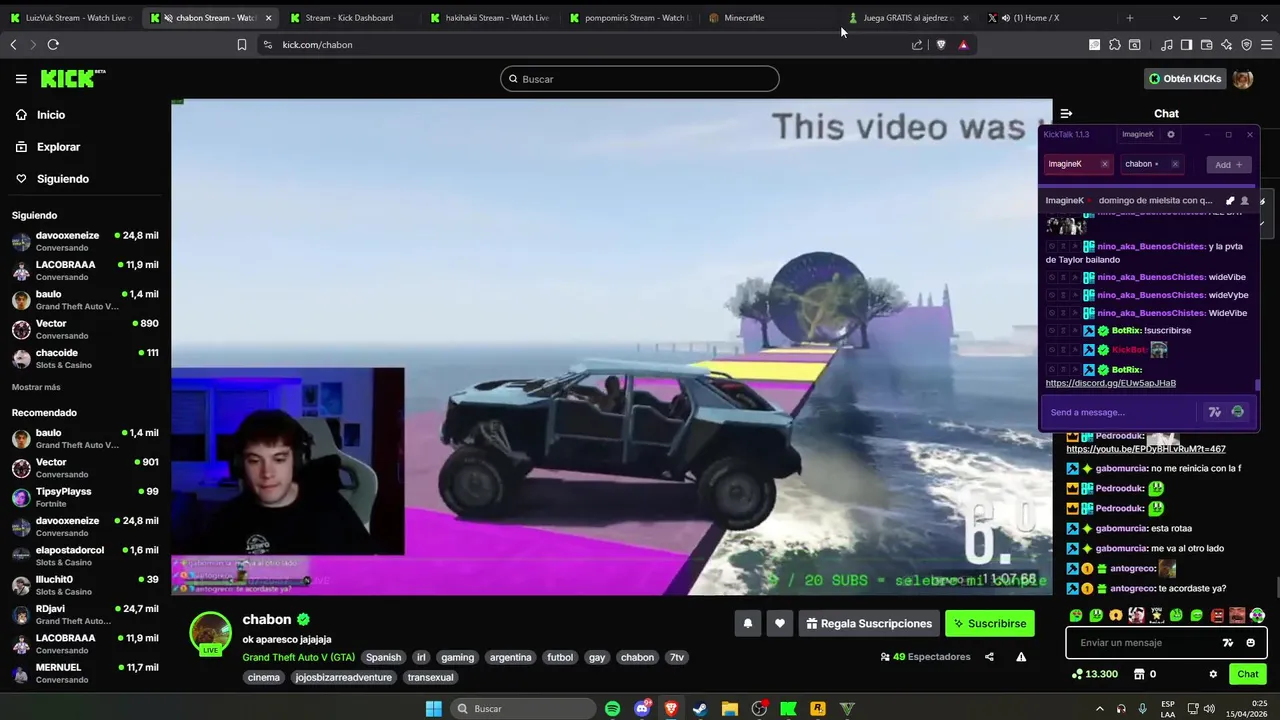The height and width of the screenshot is (720, 1280).
Task: Click the KICK logo
Action: coord(73,79)
